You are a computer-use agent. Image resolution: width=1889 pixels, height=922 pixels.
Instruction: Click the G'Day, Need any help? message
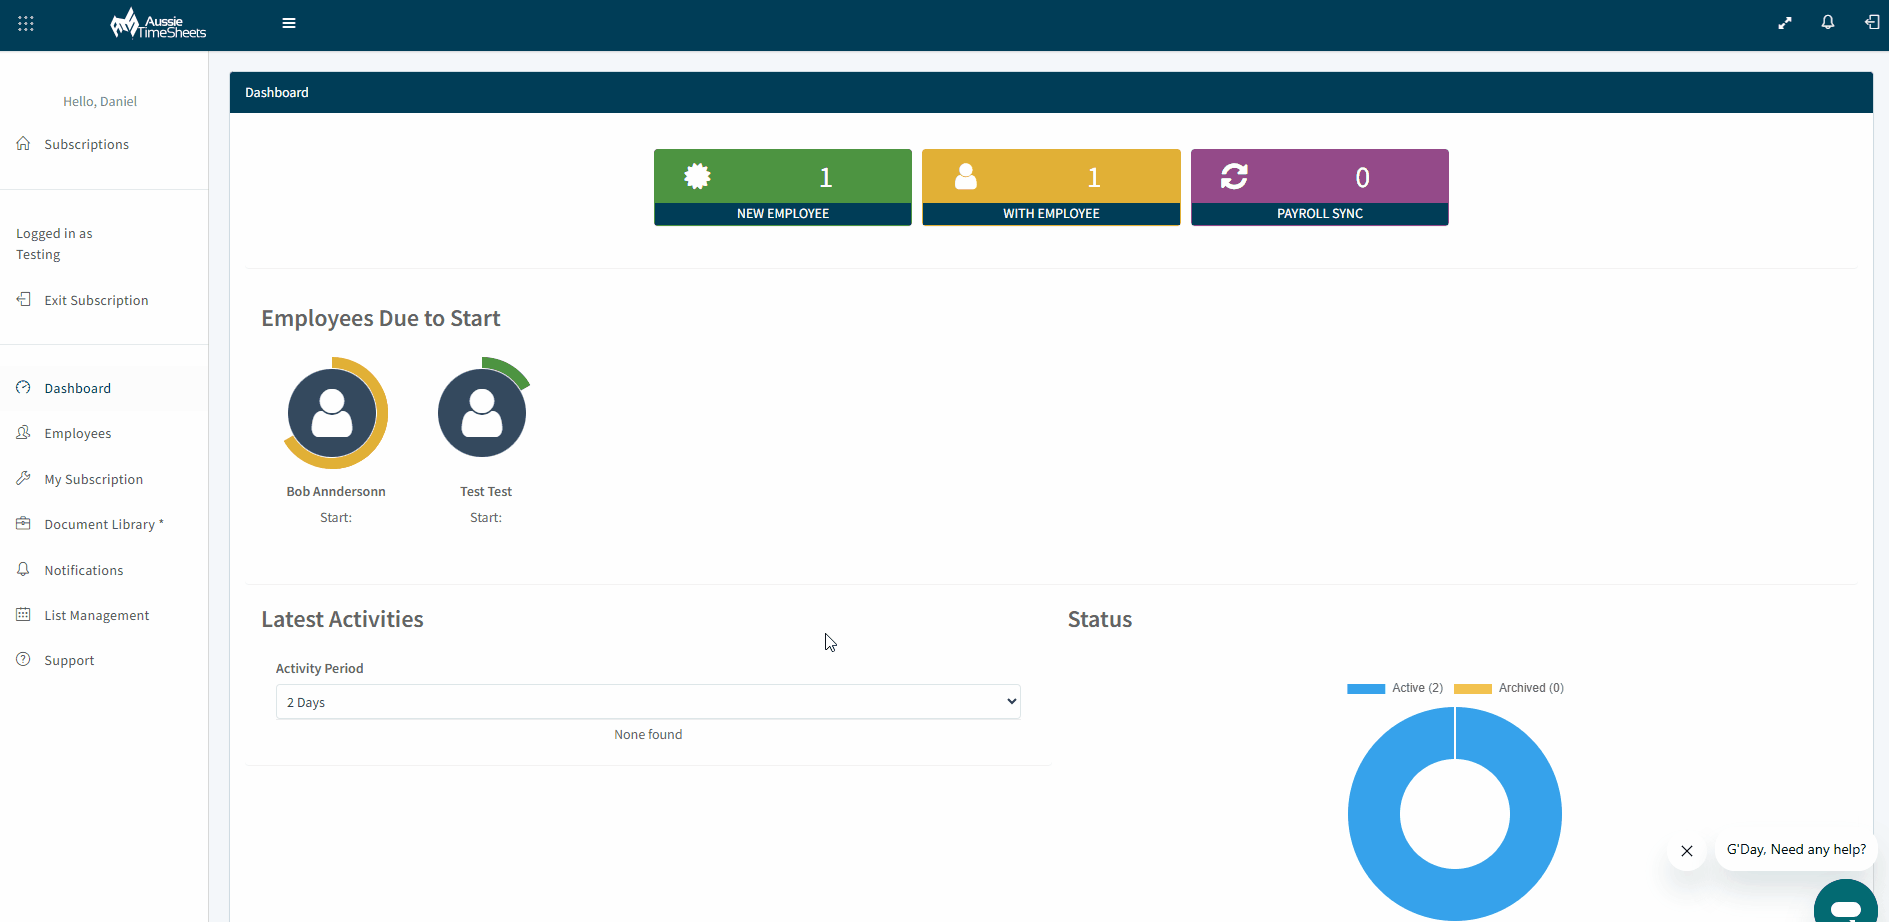(x=1796, y=849)
